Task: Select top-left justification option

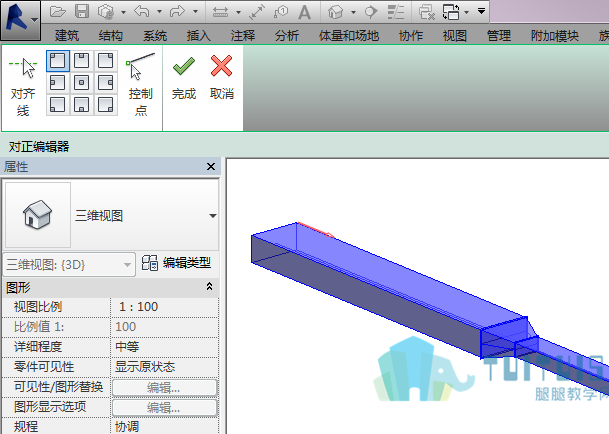Action: 58,61
